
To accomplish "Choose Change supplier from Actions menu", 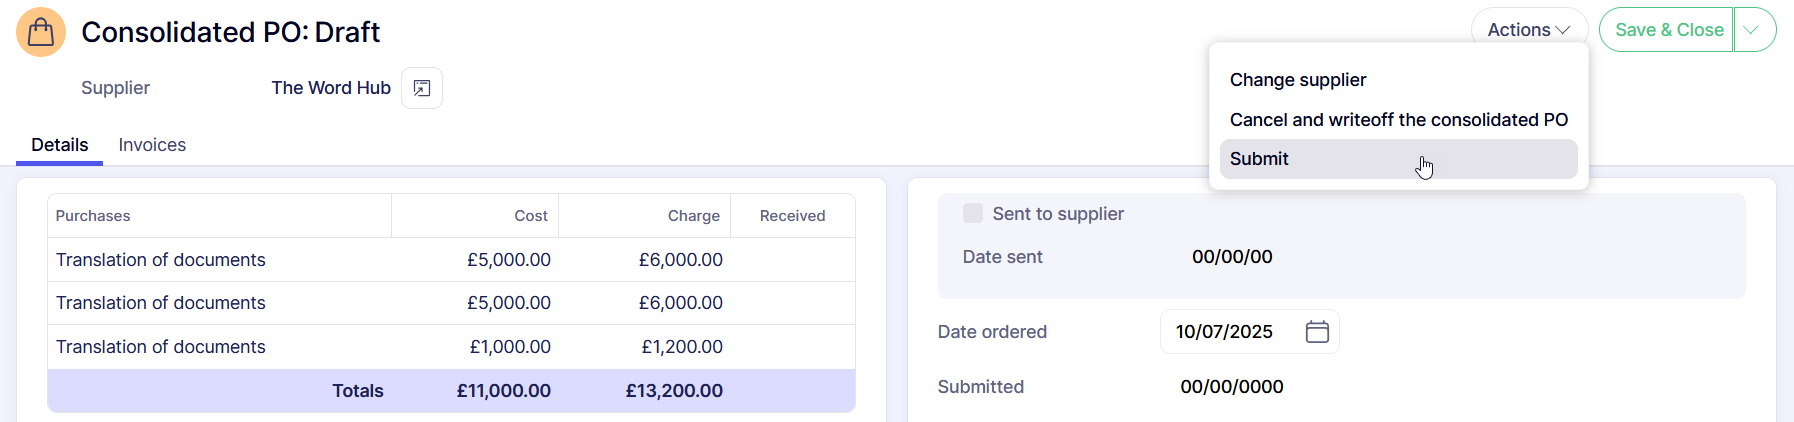I will click(1298, 80).
